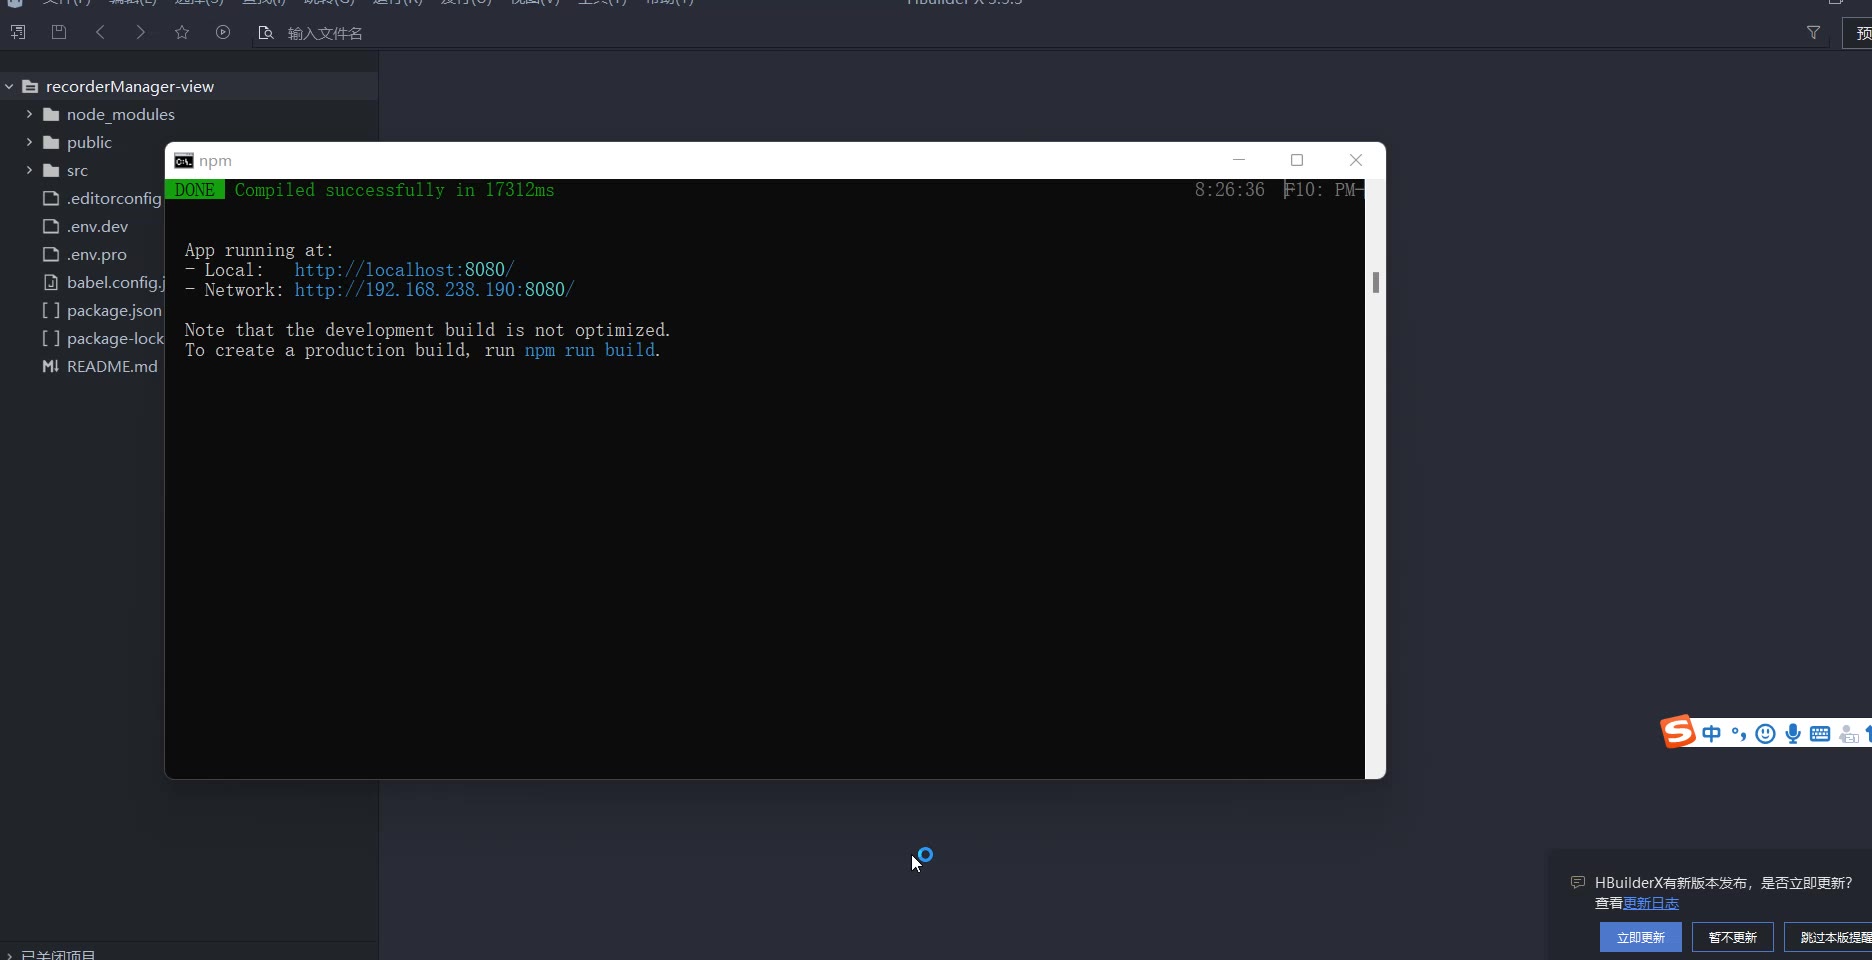1872x960 pixels.
Task: Click the new file toolbar icon
Action: [x=18, y=33]
